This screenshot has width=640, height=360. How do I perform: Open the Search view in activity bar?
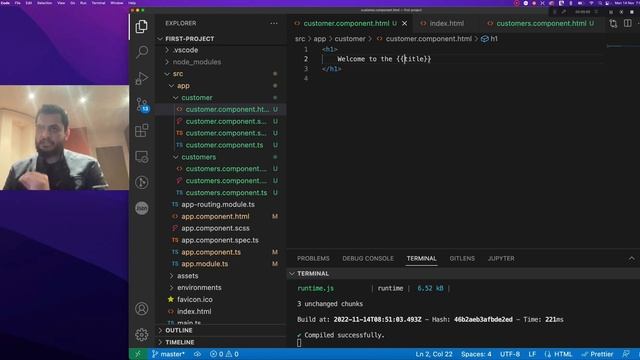coord(142,52)
